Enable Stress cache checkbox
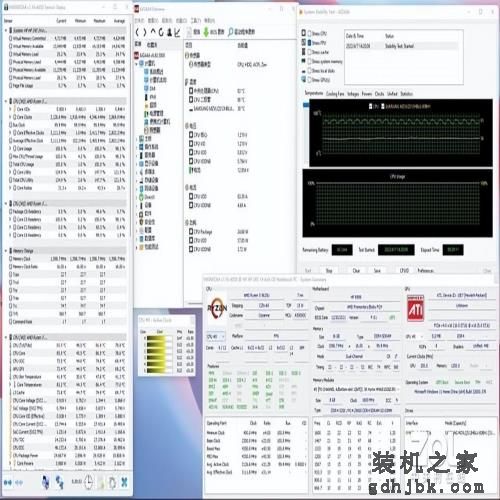This screenshot has height=500, width=500. click(309, 52)
